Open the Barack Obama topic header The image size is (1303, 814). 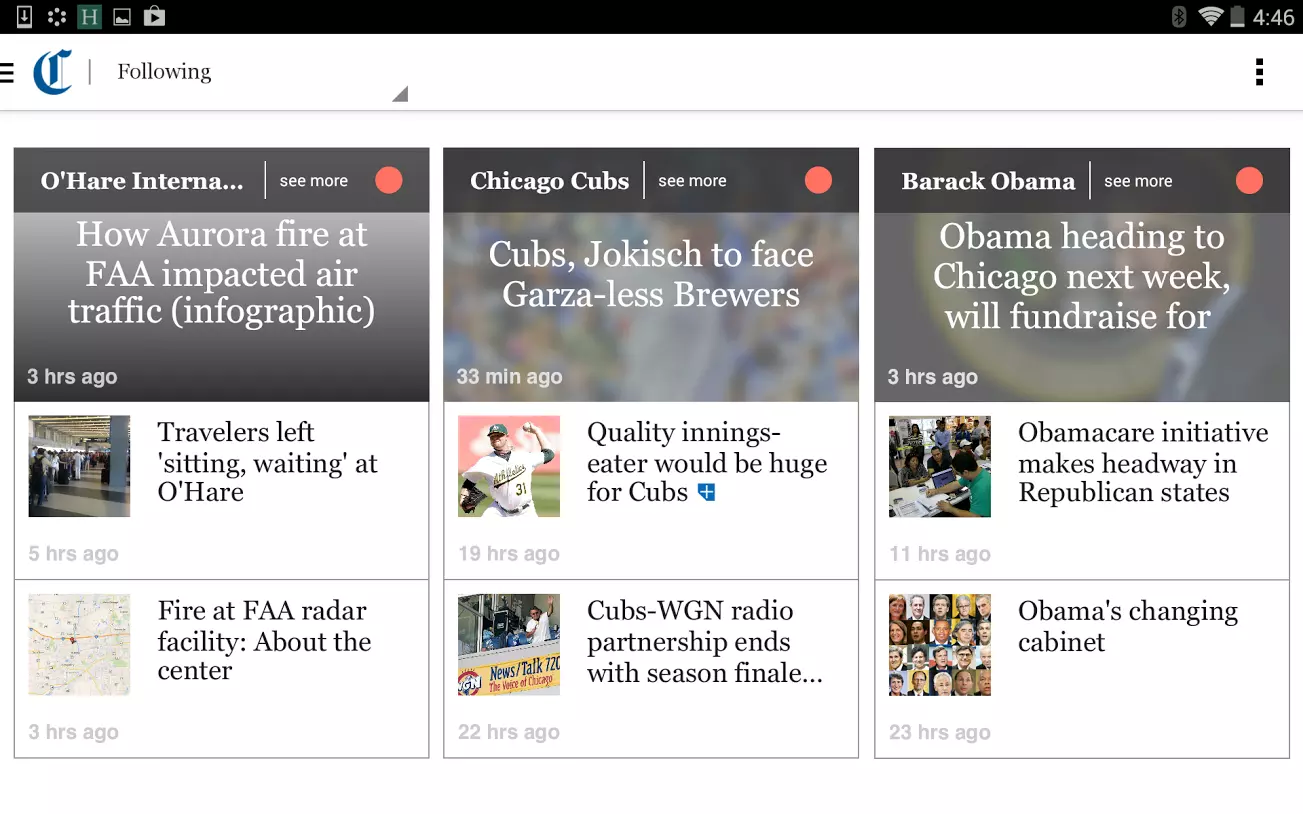988,181
